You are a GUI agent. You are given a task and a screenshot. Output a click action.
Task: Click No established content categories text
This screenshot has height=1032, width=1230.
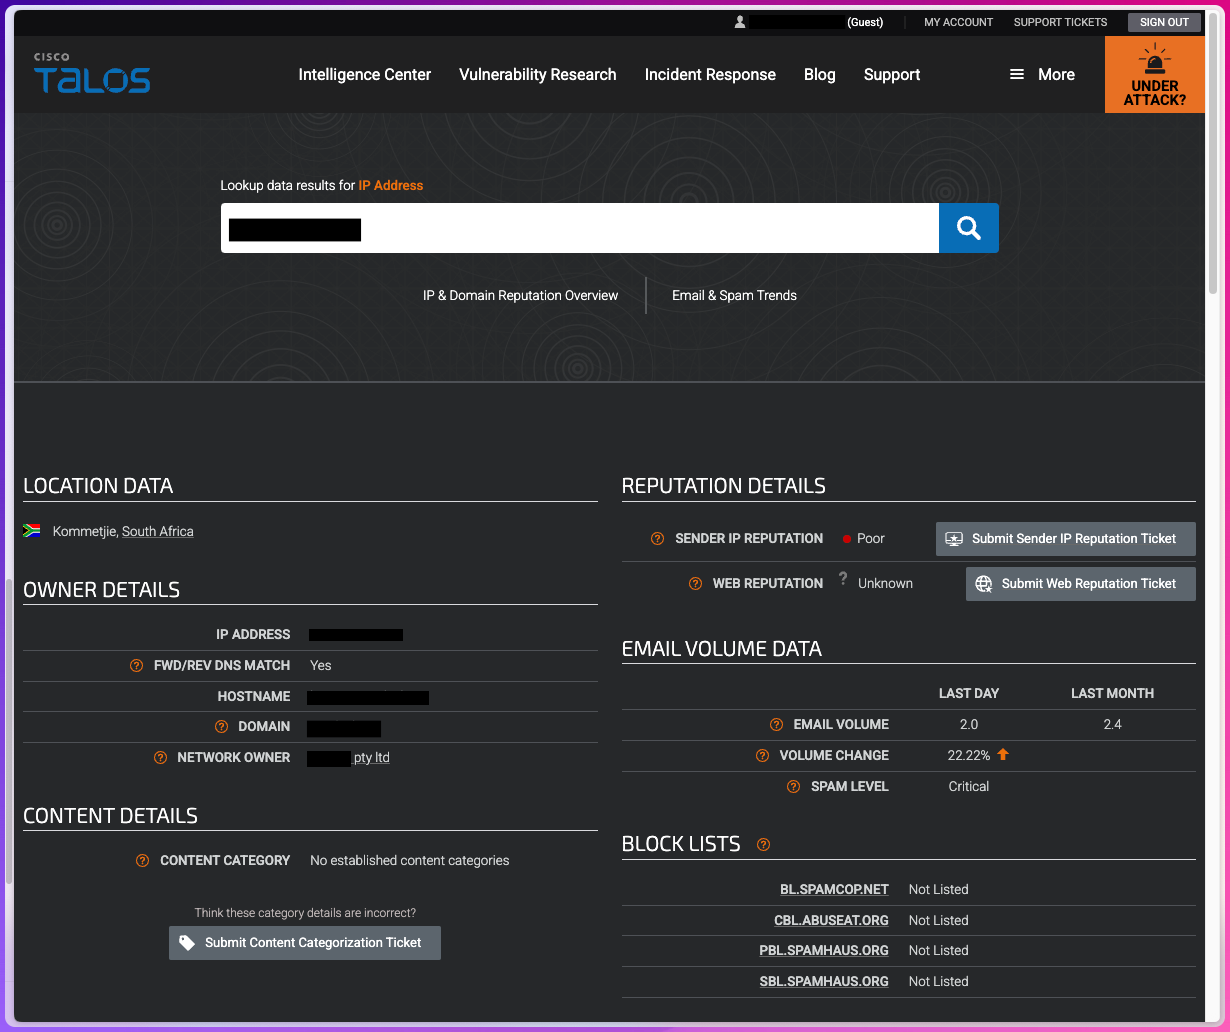410,860
